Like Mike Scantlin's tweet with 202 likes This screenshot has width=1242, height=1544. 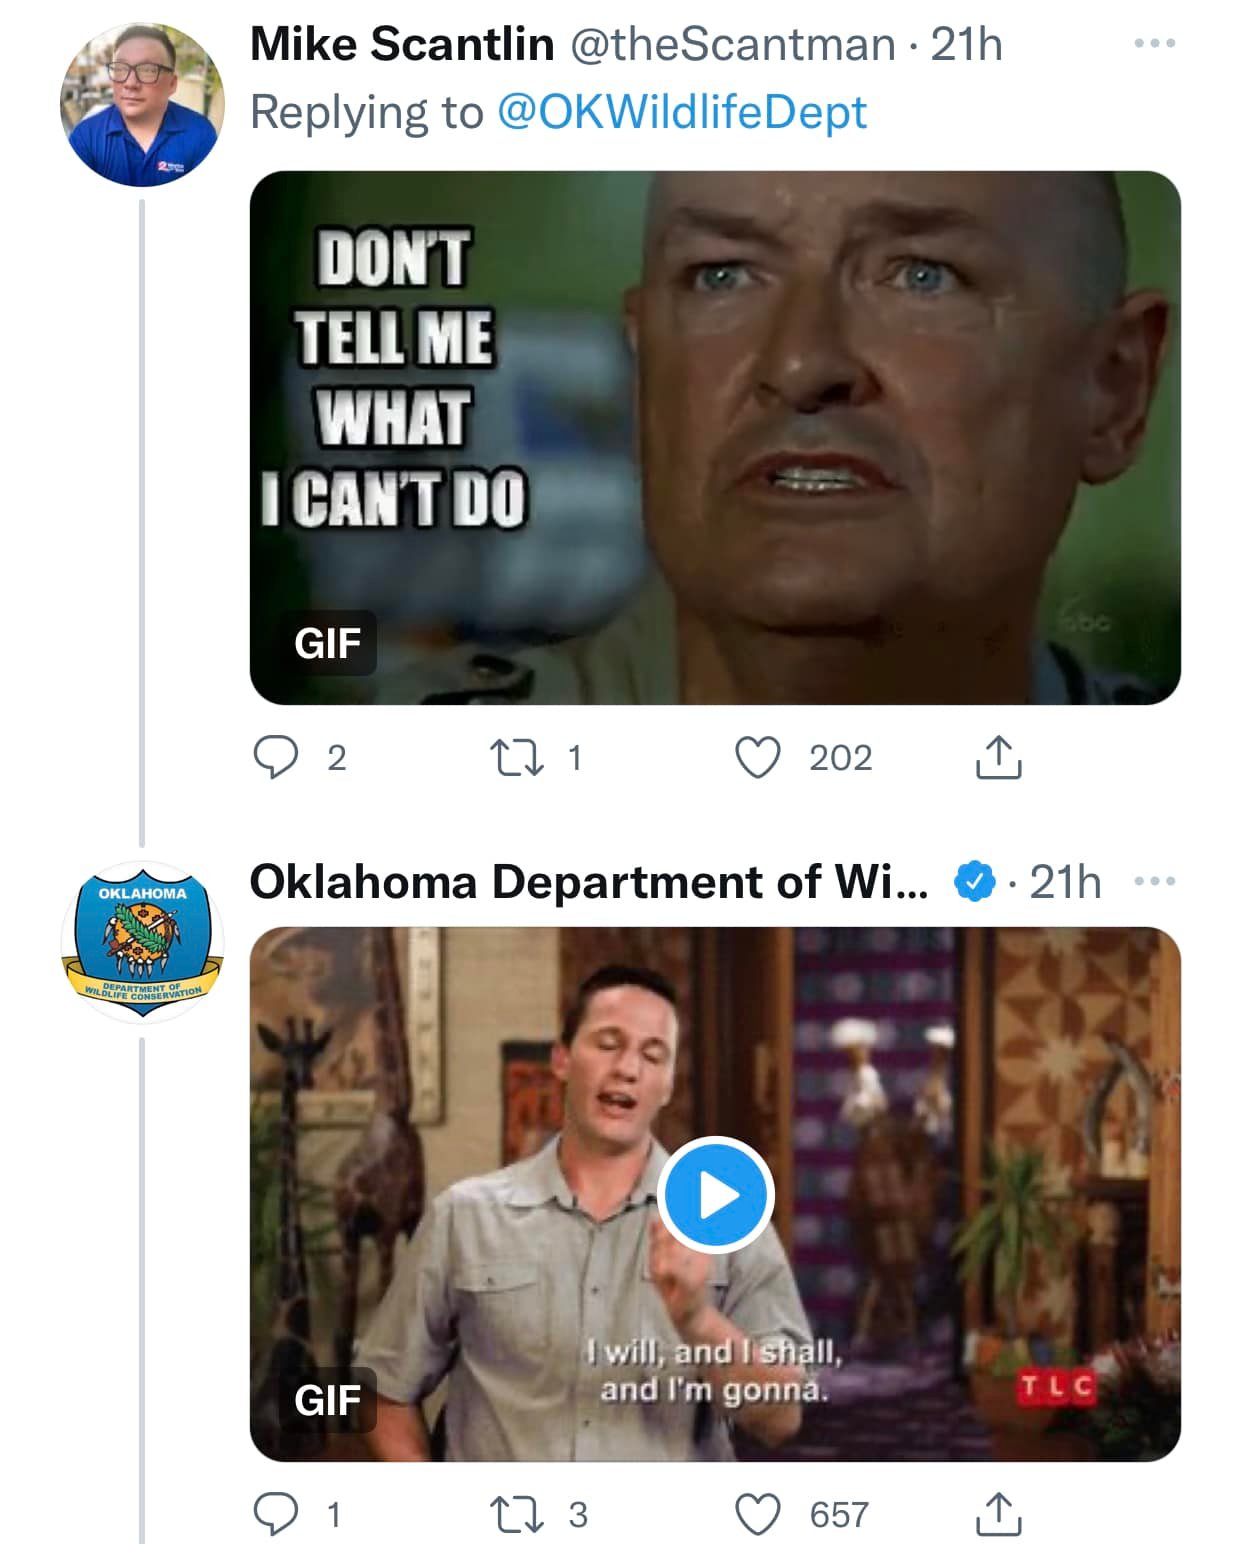(758, 757)
